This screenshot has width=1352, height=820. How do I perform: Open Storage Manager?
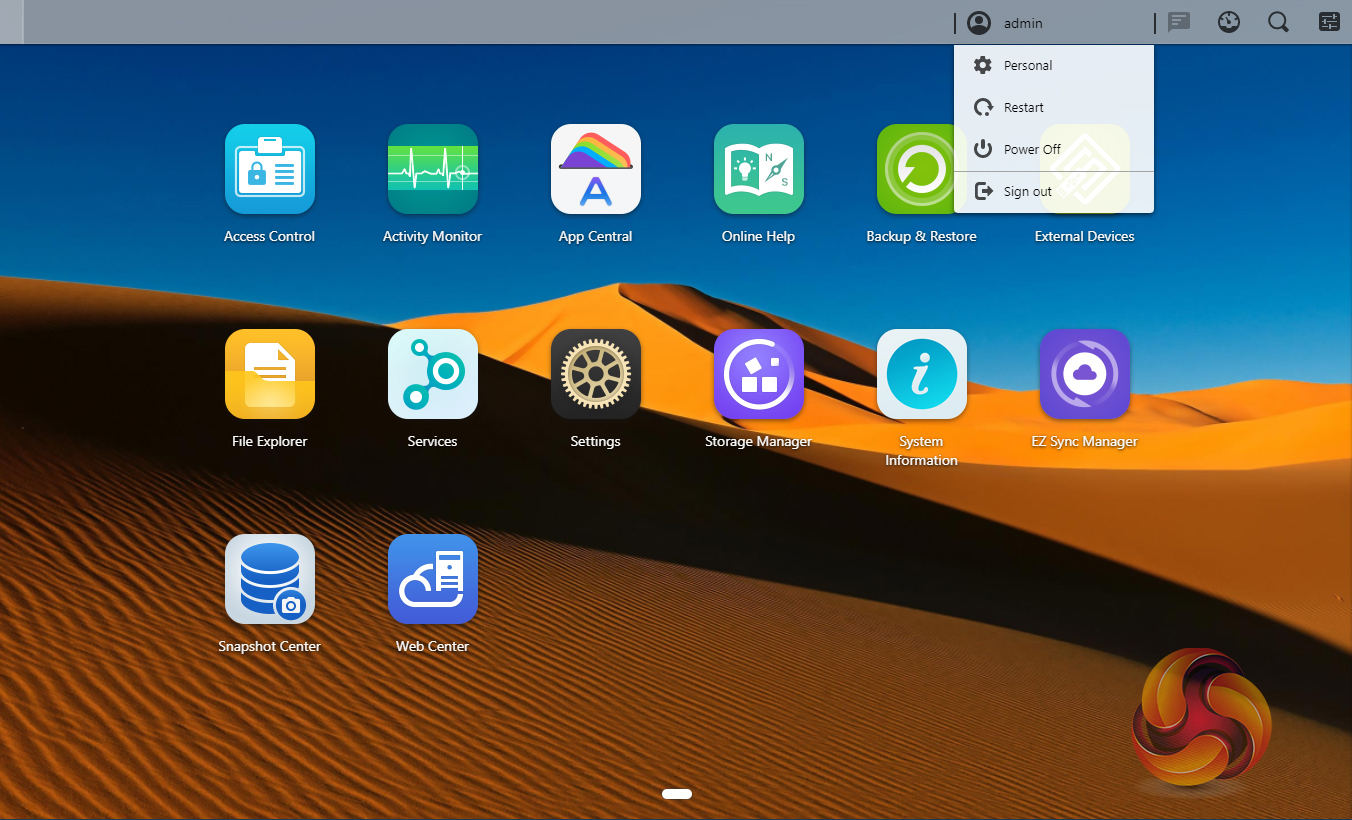point(759,374)
